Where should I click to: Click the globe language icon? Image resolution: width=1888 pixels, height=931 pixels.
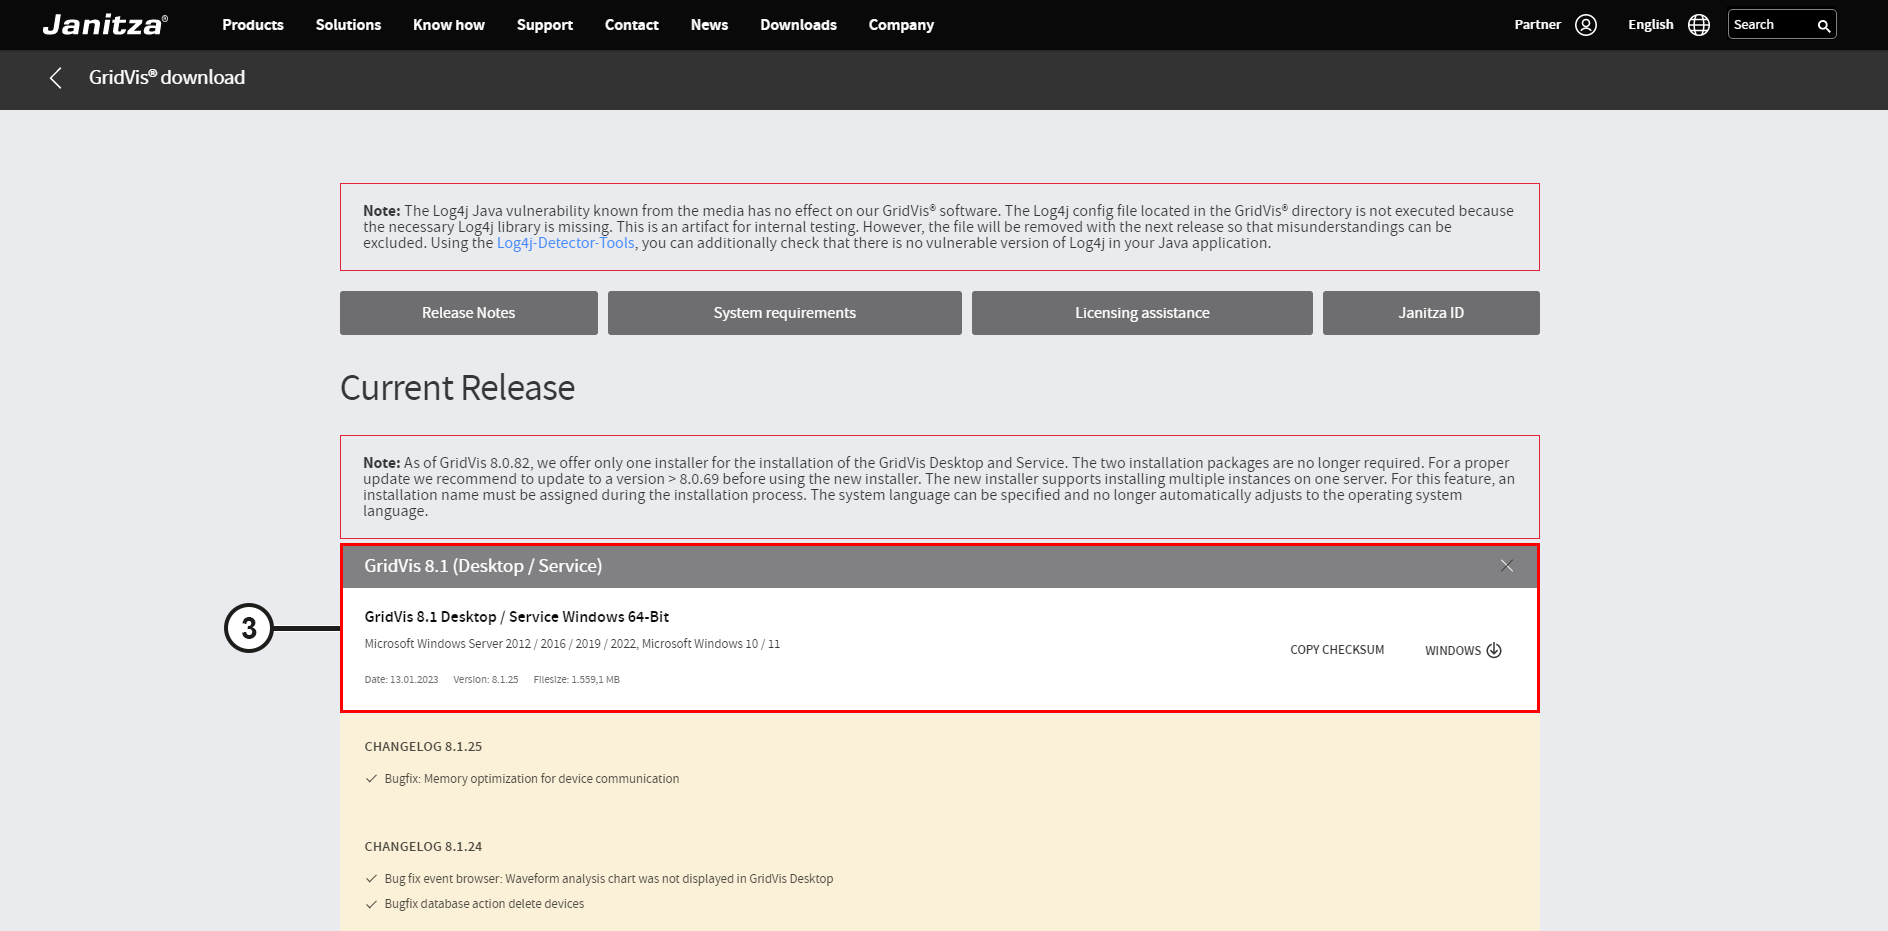click(x=1699, y=25)
